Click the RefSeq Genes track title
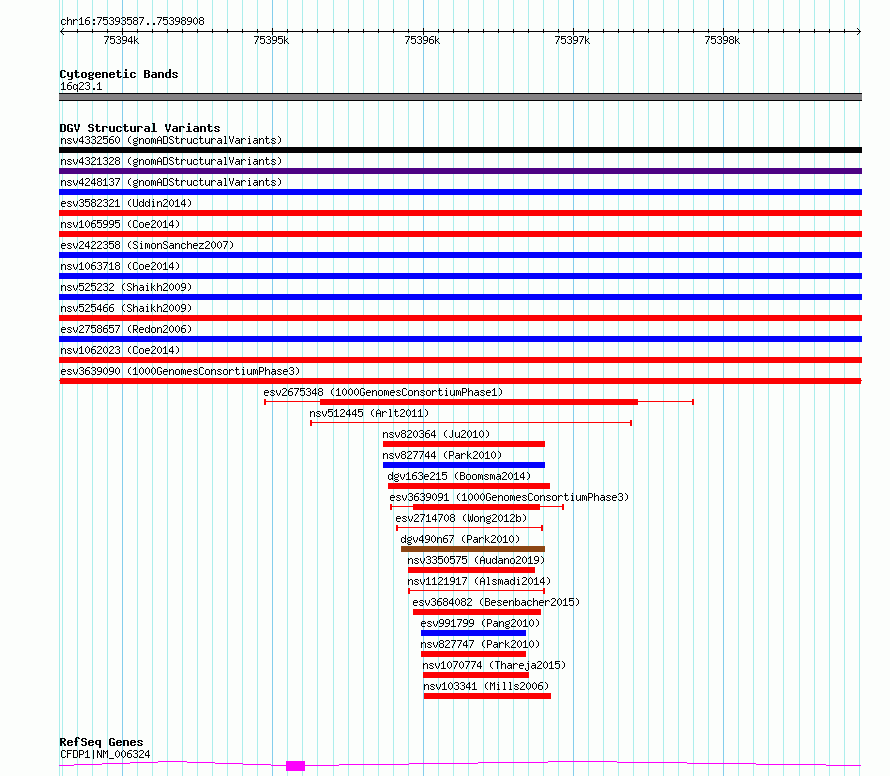This screenshot has height=776, width=890. 101,742
